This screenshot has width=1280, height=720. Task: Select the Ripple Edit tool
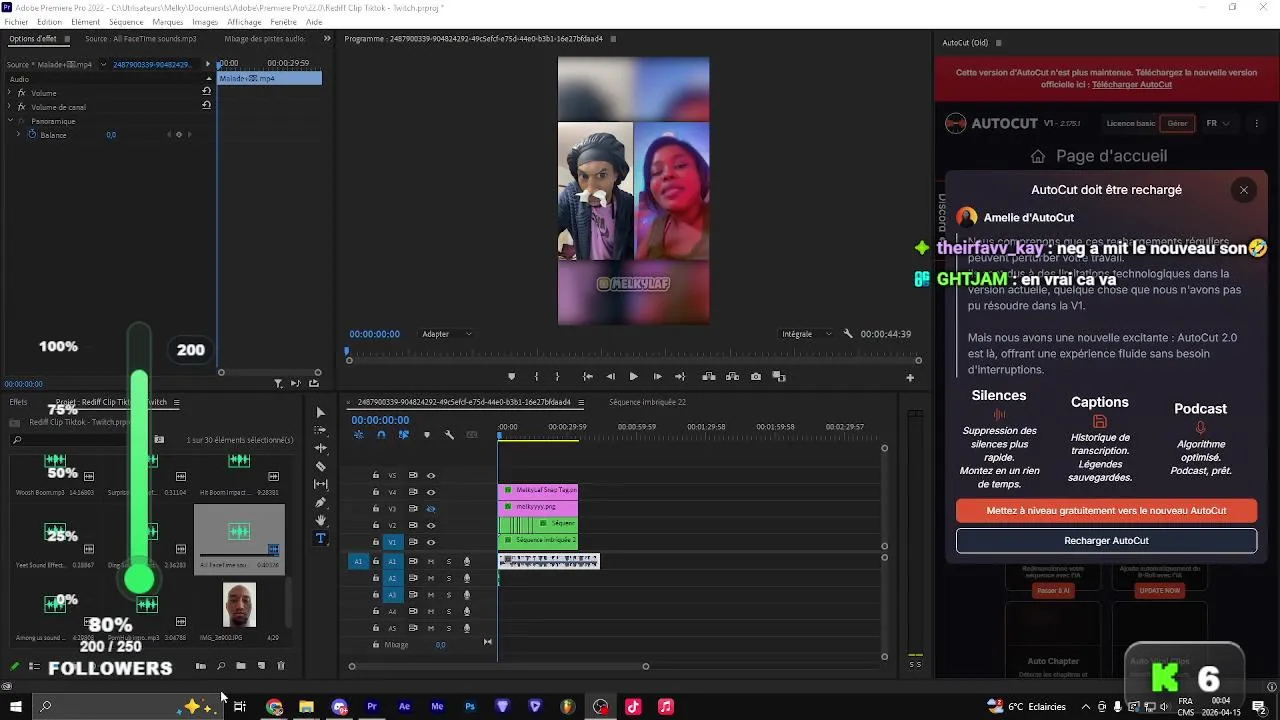(320, 448)
